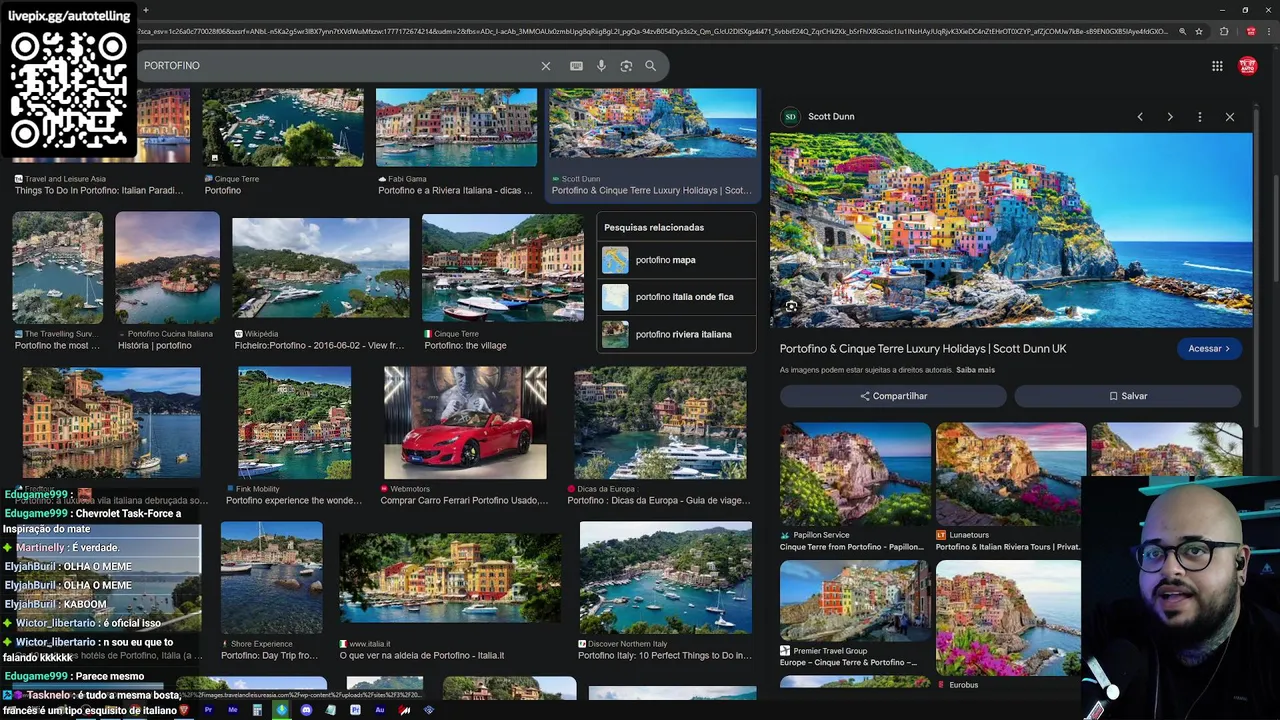Start voice search with the microphone icon

tap(601, 66)
